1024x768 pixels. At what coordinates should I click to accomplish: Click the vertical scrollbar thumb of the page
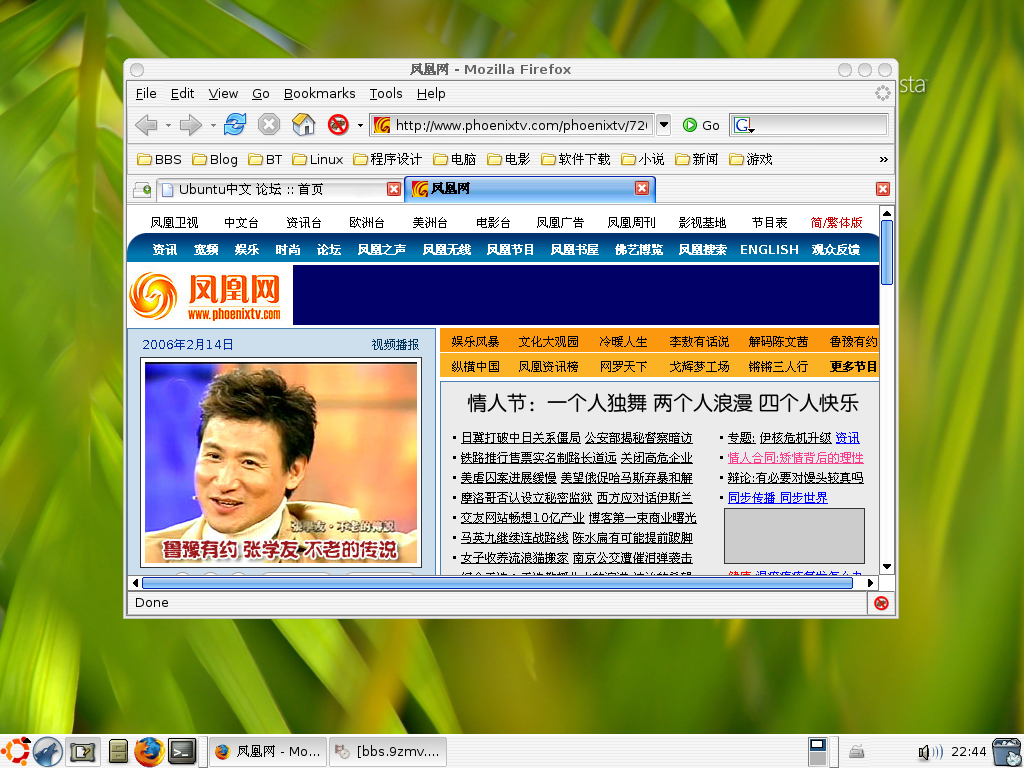[886, 252]
